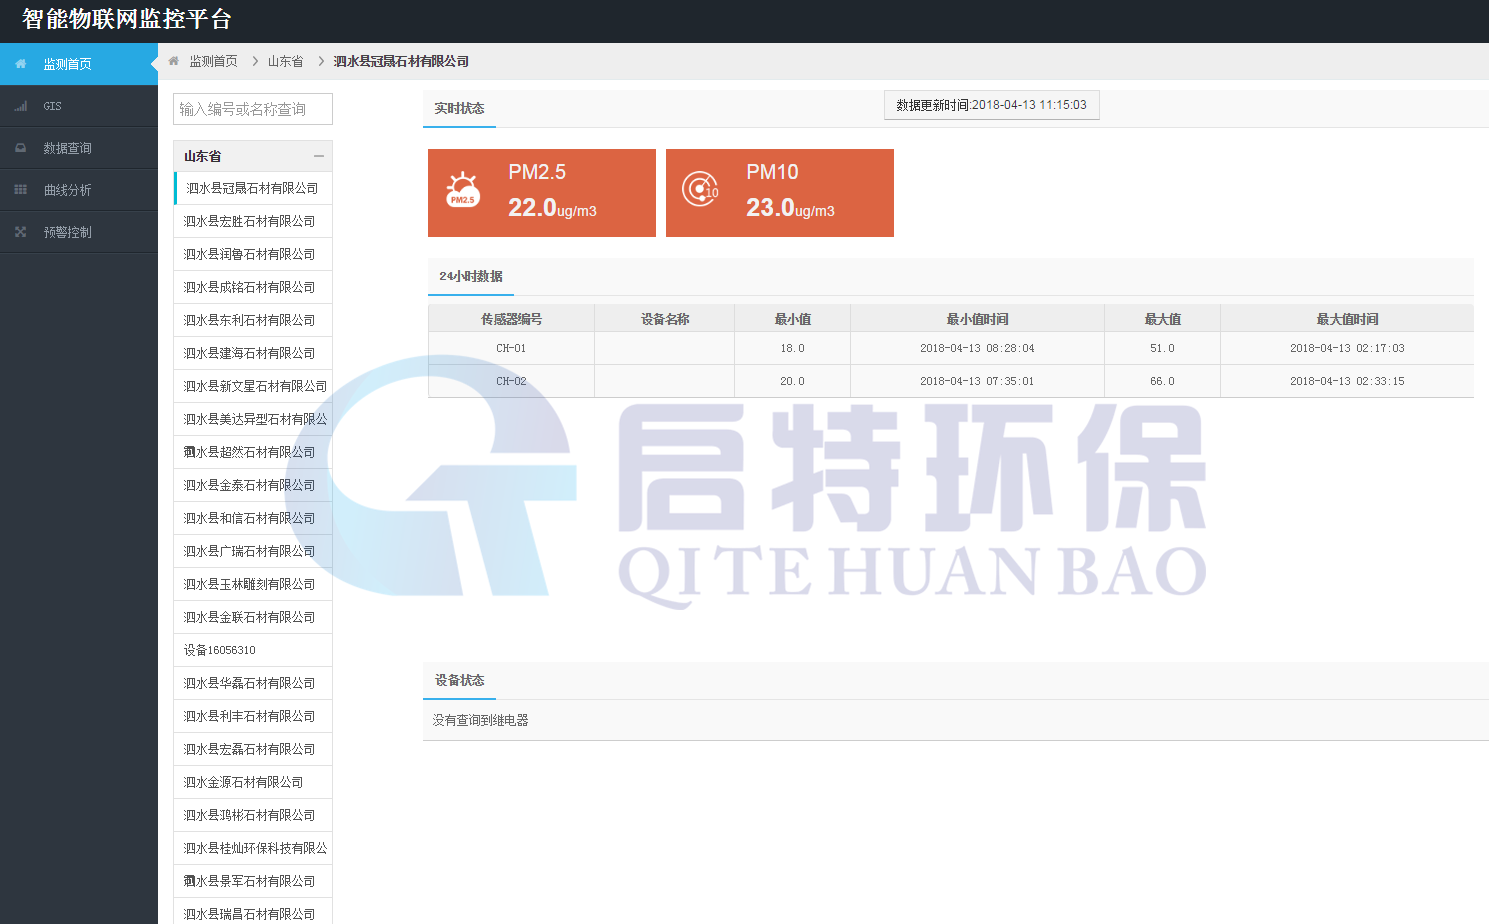
Task: Click the 监测首页 breadcrumb link
Action: [214, 61]
